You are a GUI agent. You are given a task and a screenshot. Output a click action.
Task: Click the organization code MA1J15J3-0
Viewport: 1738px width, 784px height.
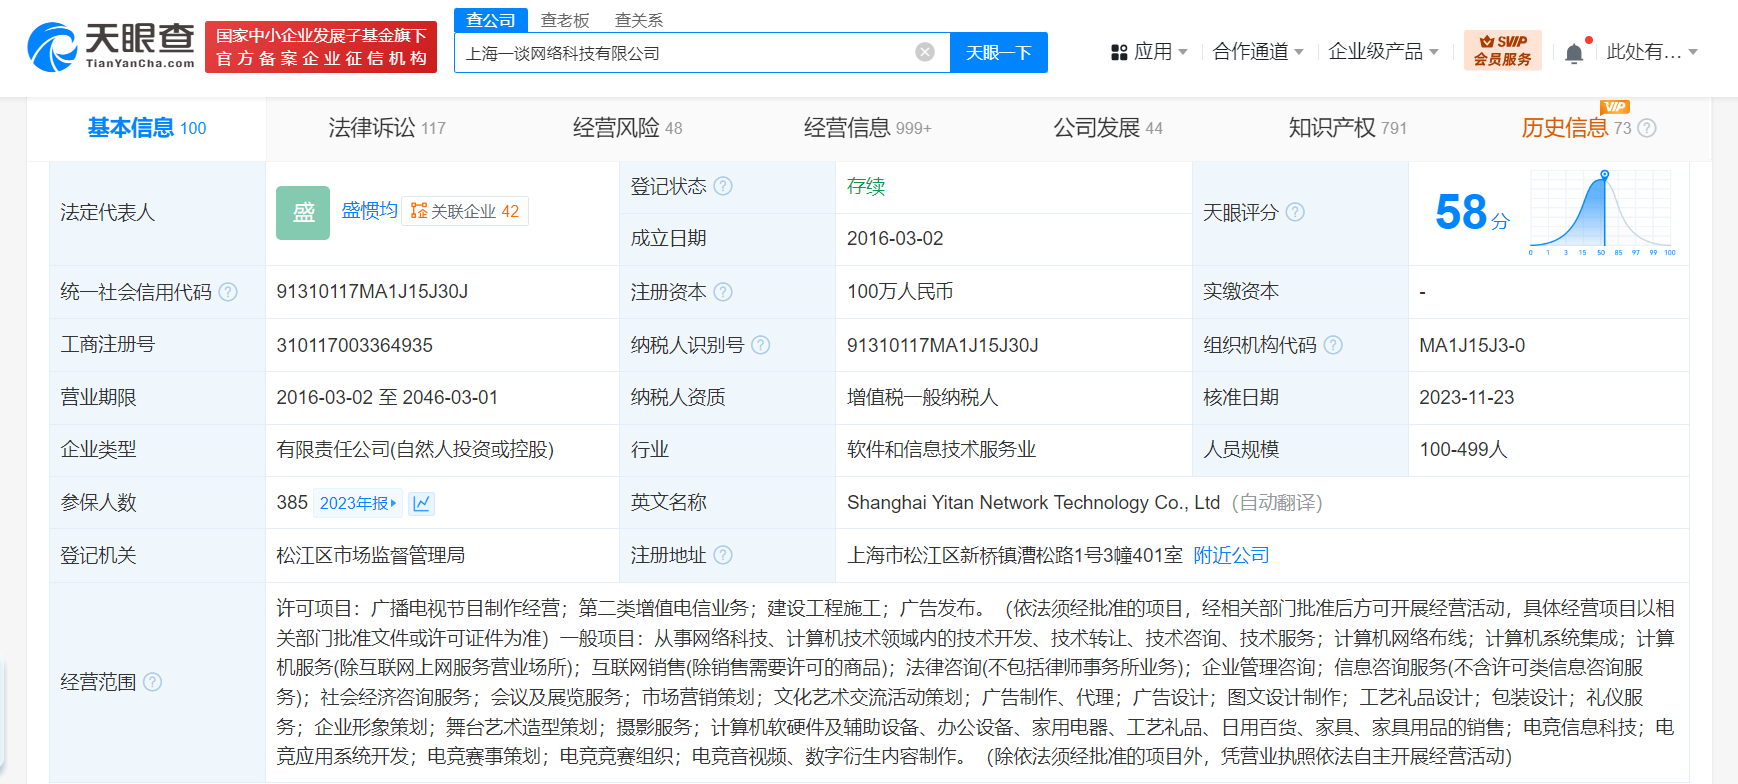click(x=1472, y=345)
